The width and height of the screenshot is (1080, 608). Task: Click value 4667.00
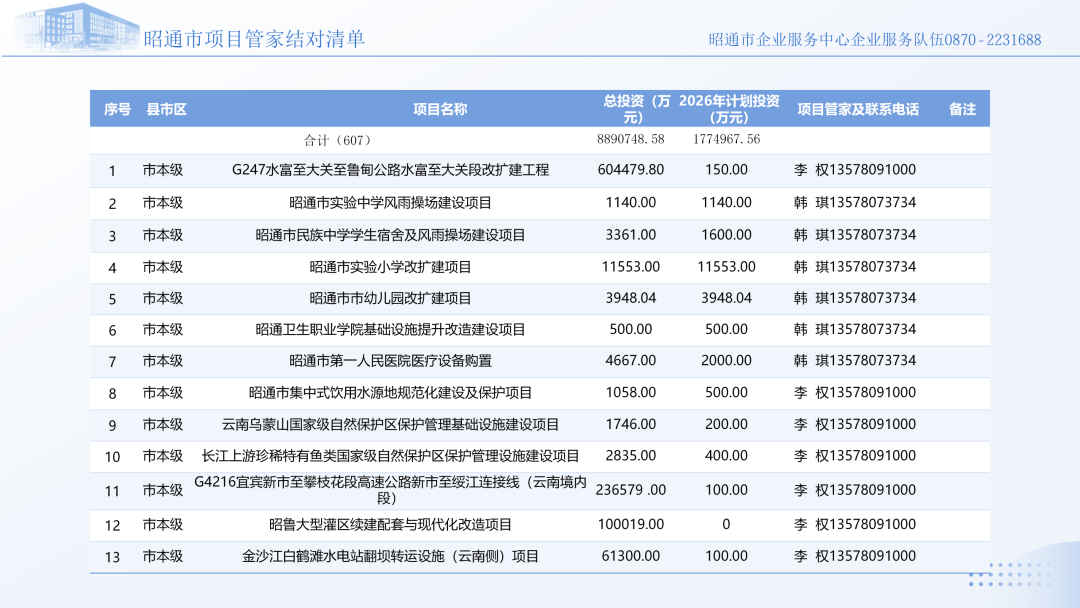(631, 360)
